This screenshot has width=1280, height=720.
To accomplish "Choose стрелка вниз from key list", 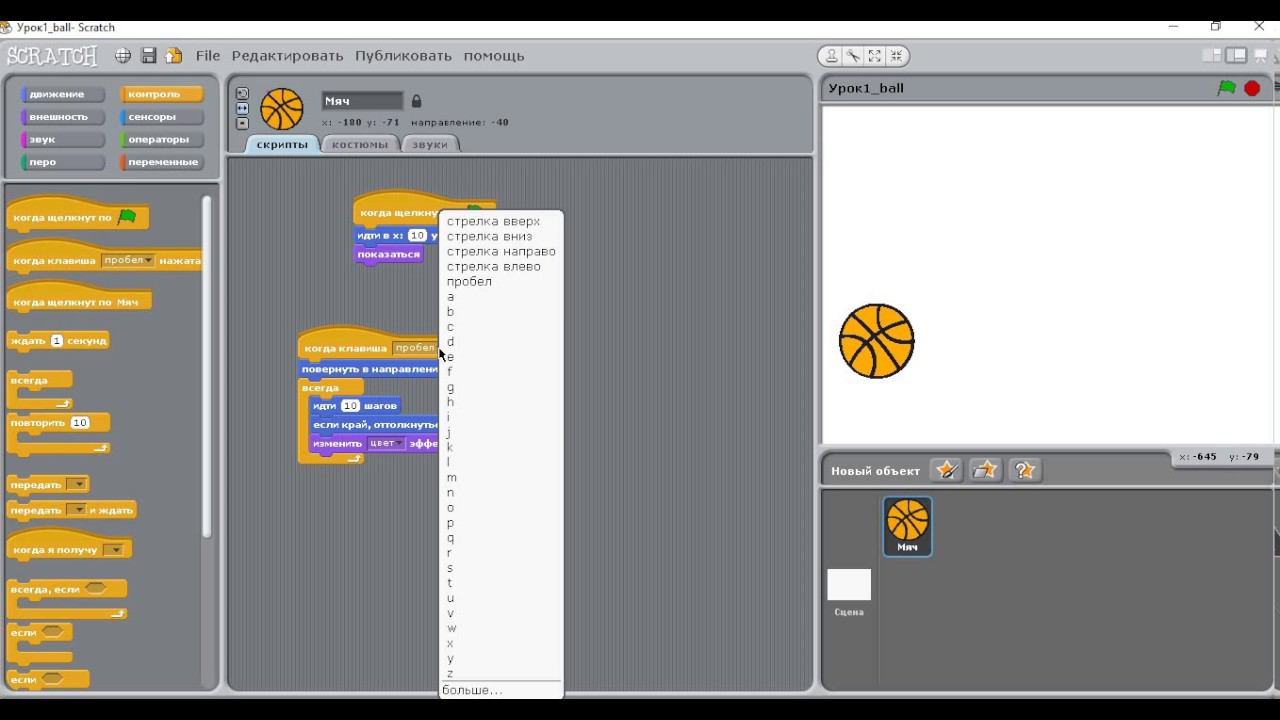I will (501, 236).
